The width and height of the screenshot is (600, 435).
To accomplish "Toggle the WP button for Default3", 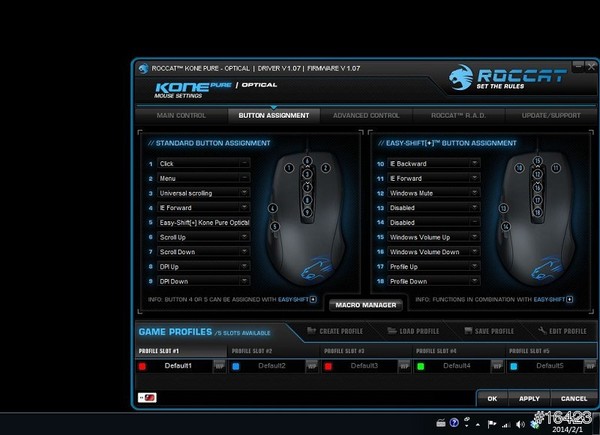I will pos(404,366).
